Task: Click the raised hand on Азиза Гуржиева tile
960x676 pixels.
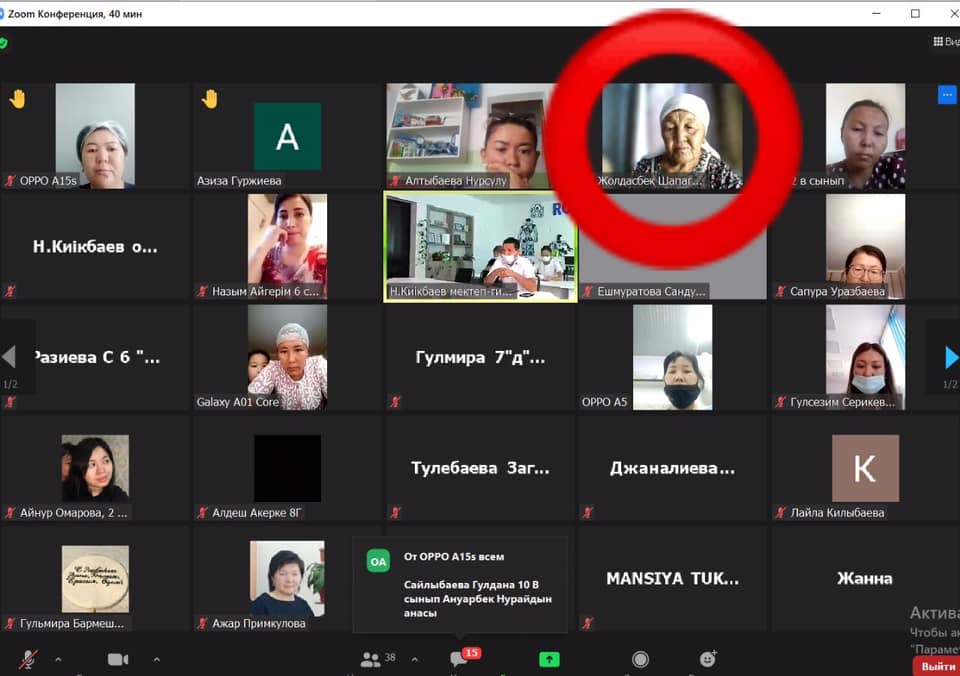Action: click(210, 99)
